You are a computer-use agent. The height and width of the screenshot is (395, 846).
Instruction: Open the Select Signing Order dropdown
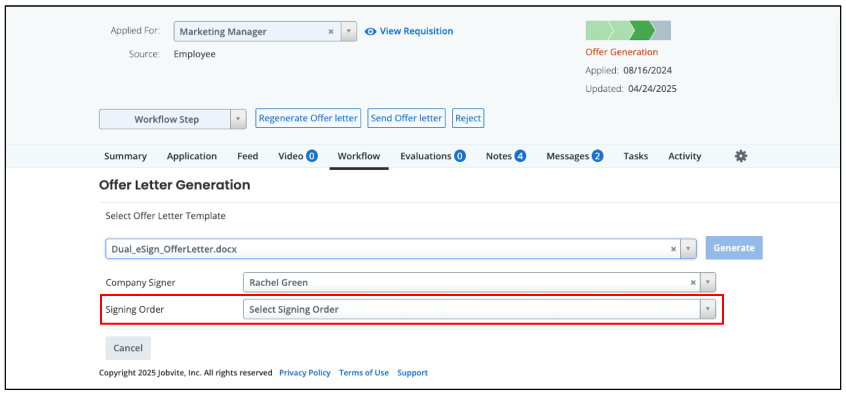click(x=480, y=310)
